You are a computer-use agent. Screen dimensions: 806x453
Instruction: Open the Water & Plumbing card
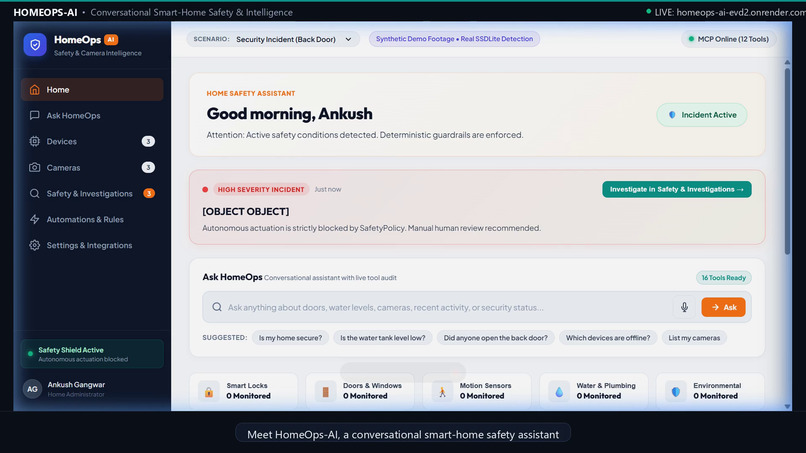(x=594, y=391)
